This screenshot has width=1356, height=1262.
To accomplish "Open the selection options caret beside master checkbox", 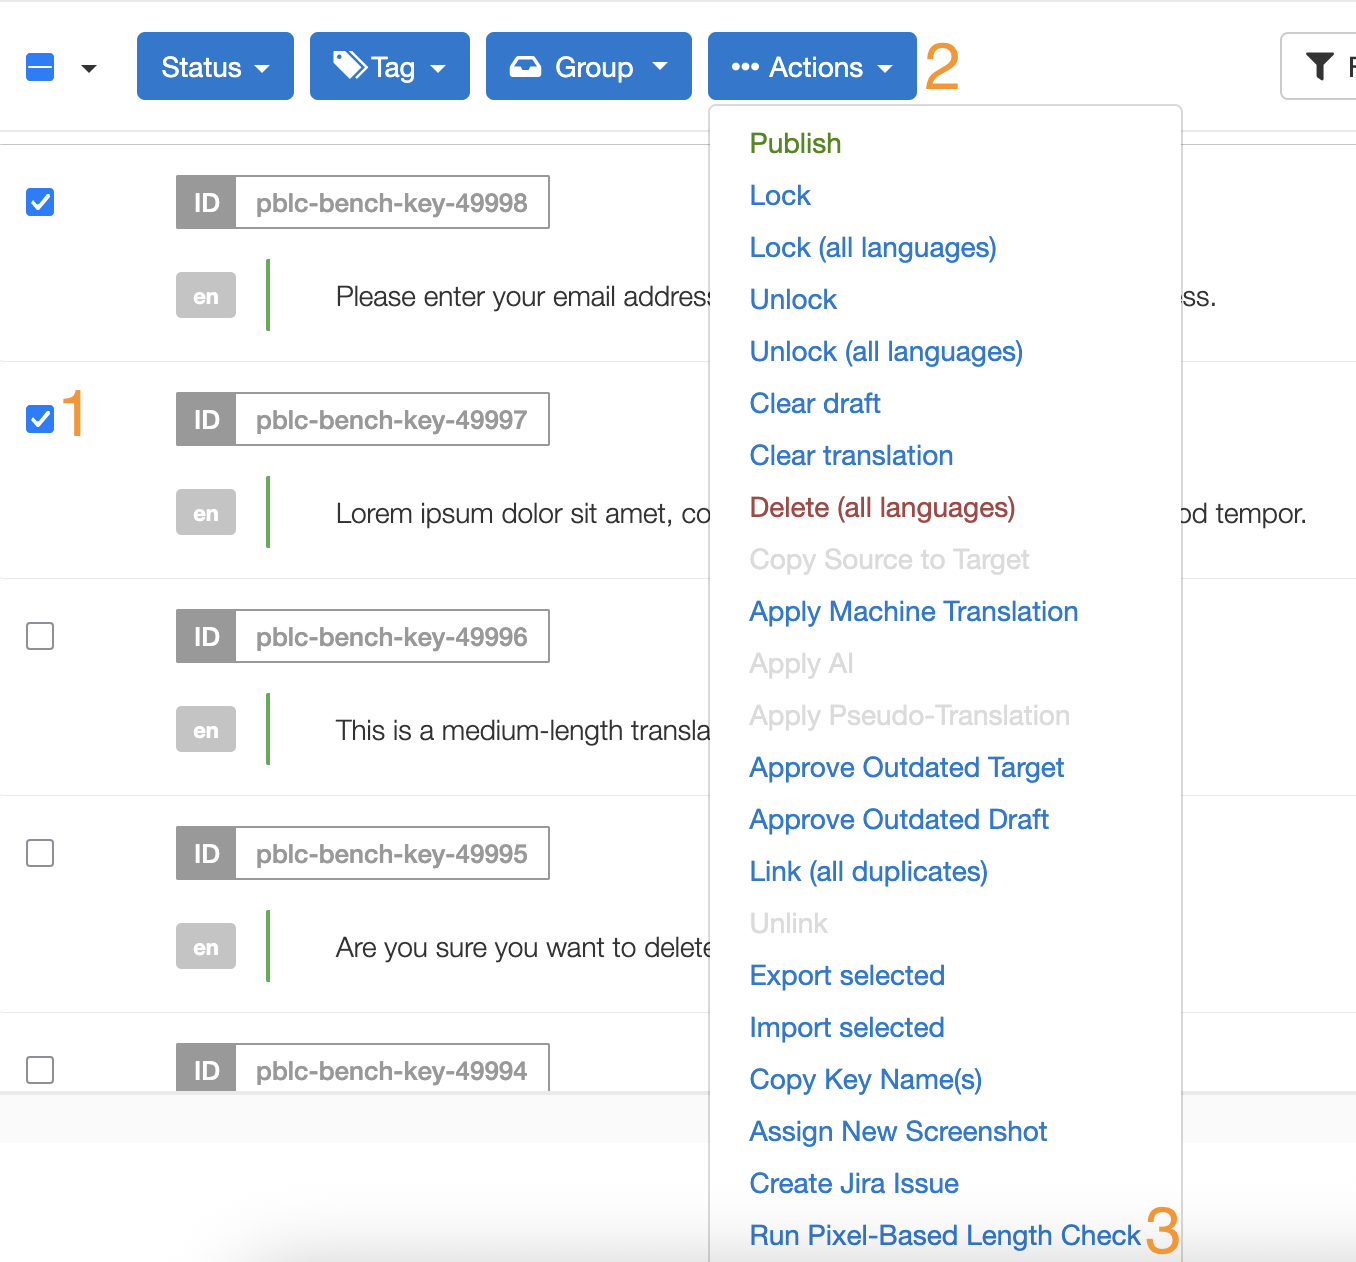I will (89, 68).
